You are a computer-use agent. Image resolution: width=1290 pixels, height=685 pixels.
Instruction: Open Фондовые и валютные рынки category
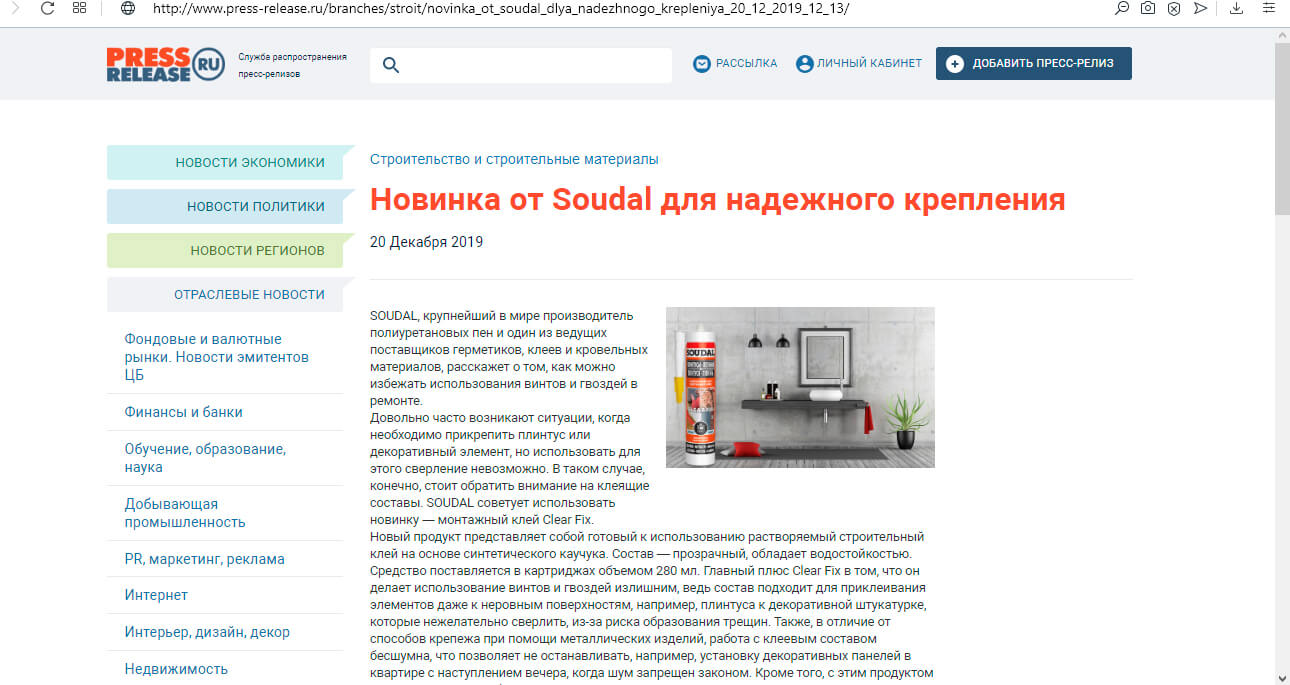tap(216, 357)
